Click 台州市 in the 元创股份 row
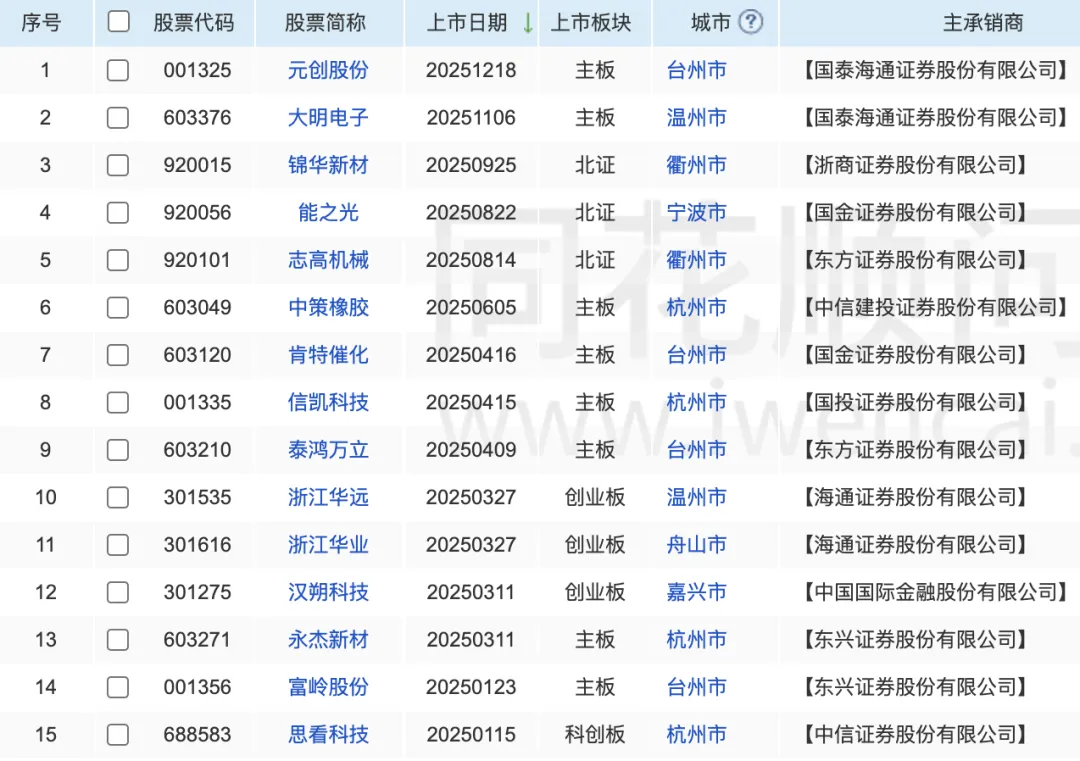 (696, 70)
